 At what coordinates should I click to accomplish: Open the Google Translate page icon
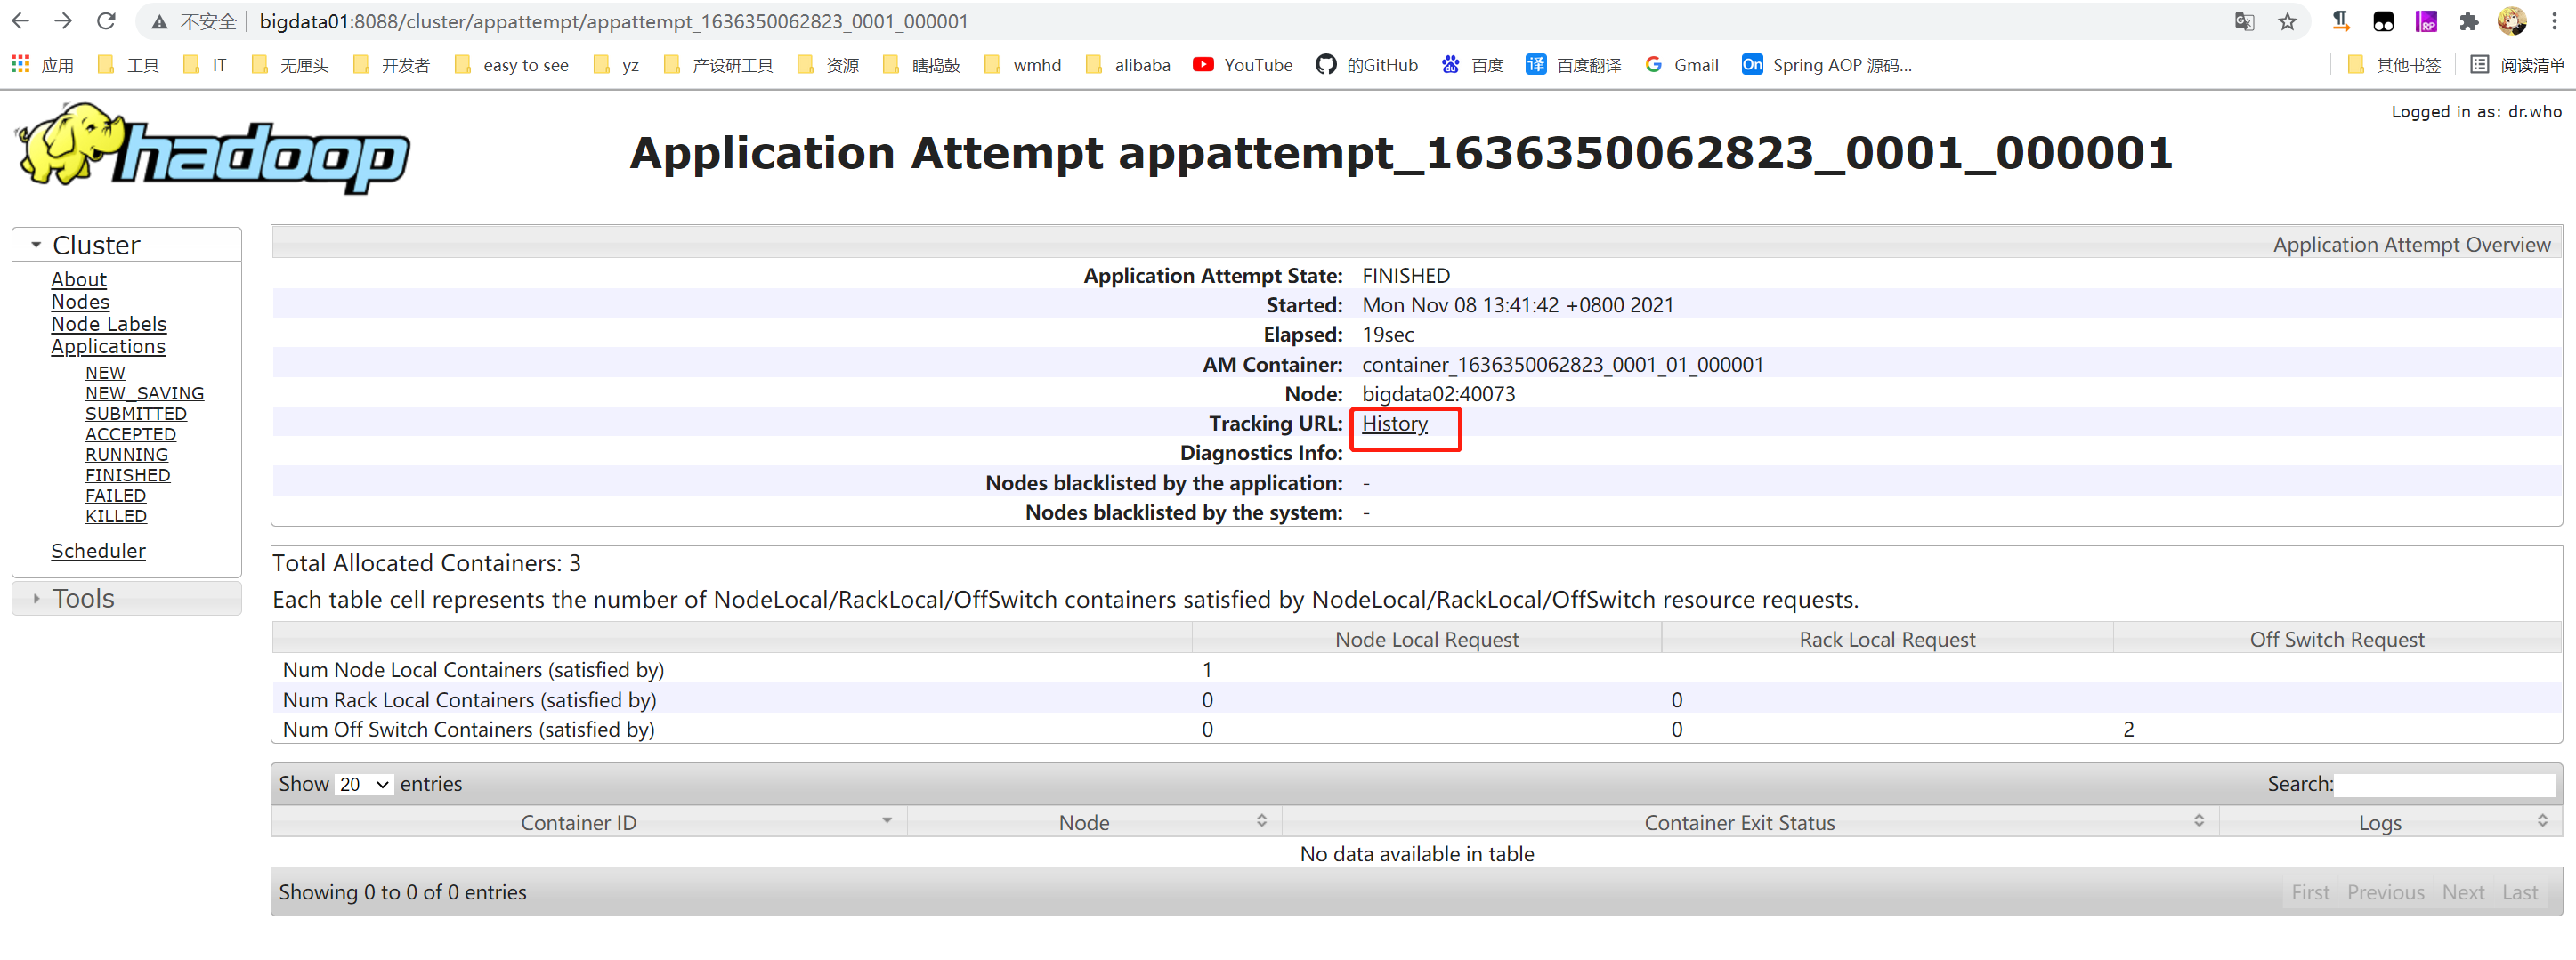pyautogui.click(x=2244, y=22)
